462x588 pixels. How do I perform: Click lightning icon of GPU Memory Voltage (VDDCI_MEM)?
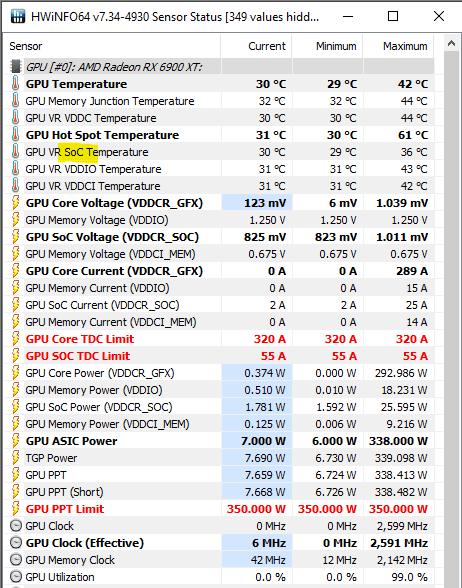click(x=15, y=254)
